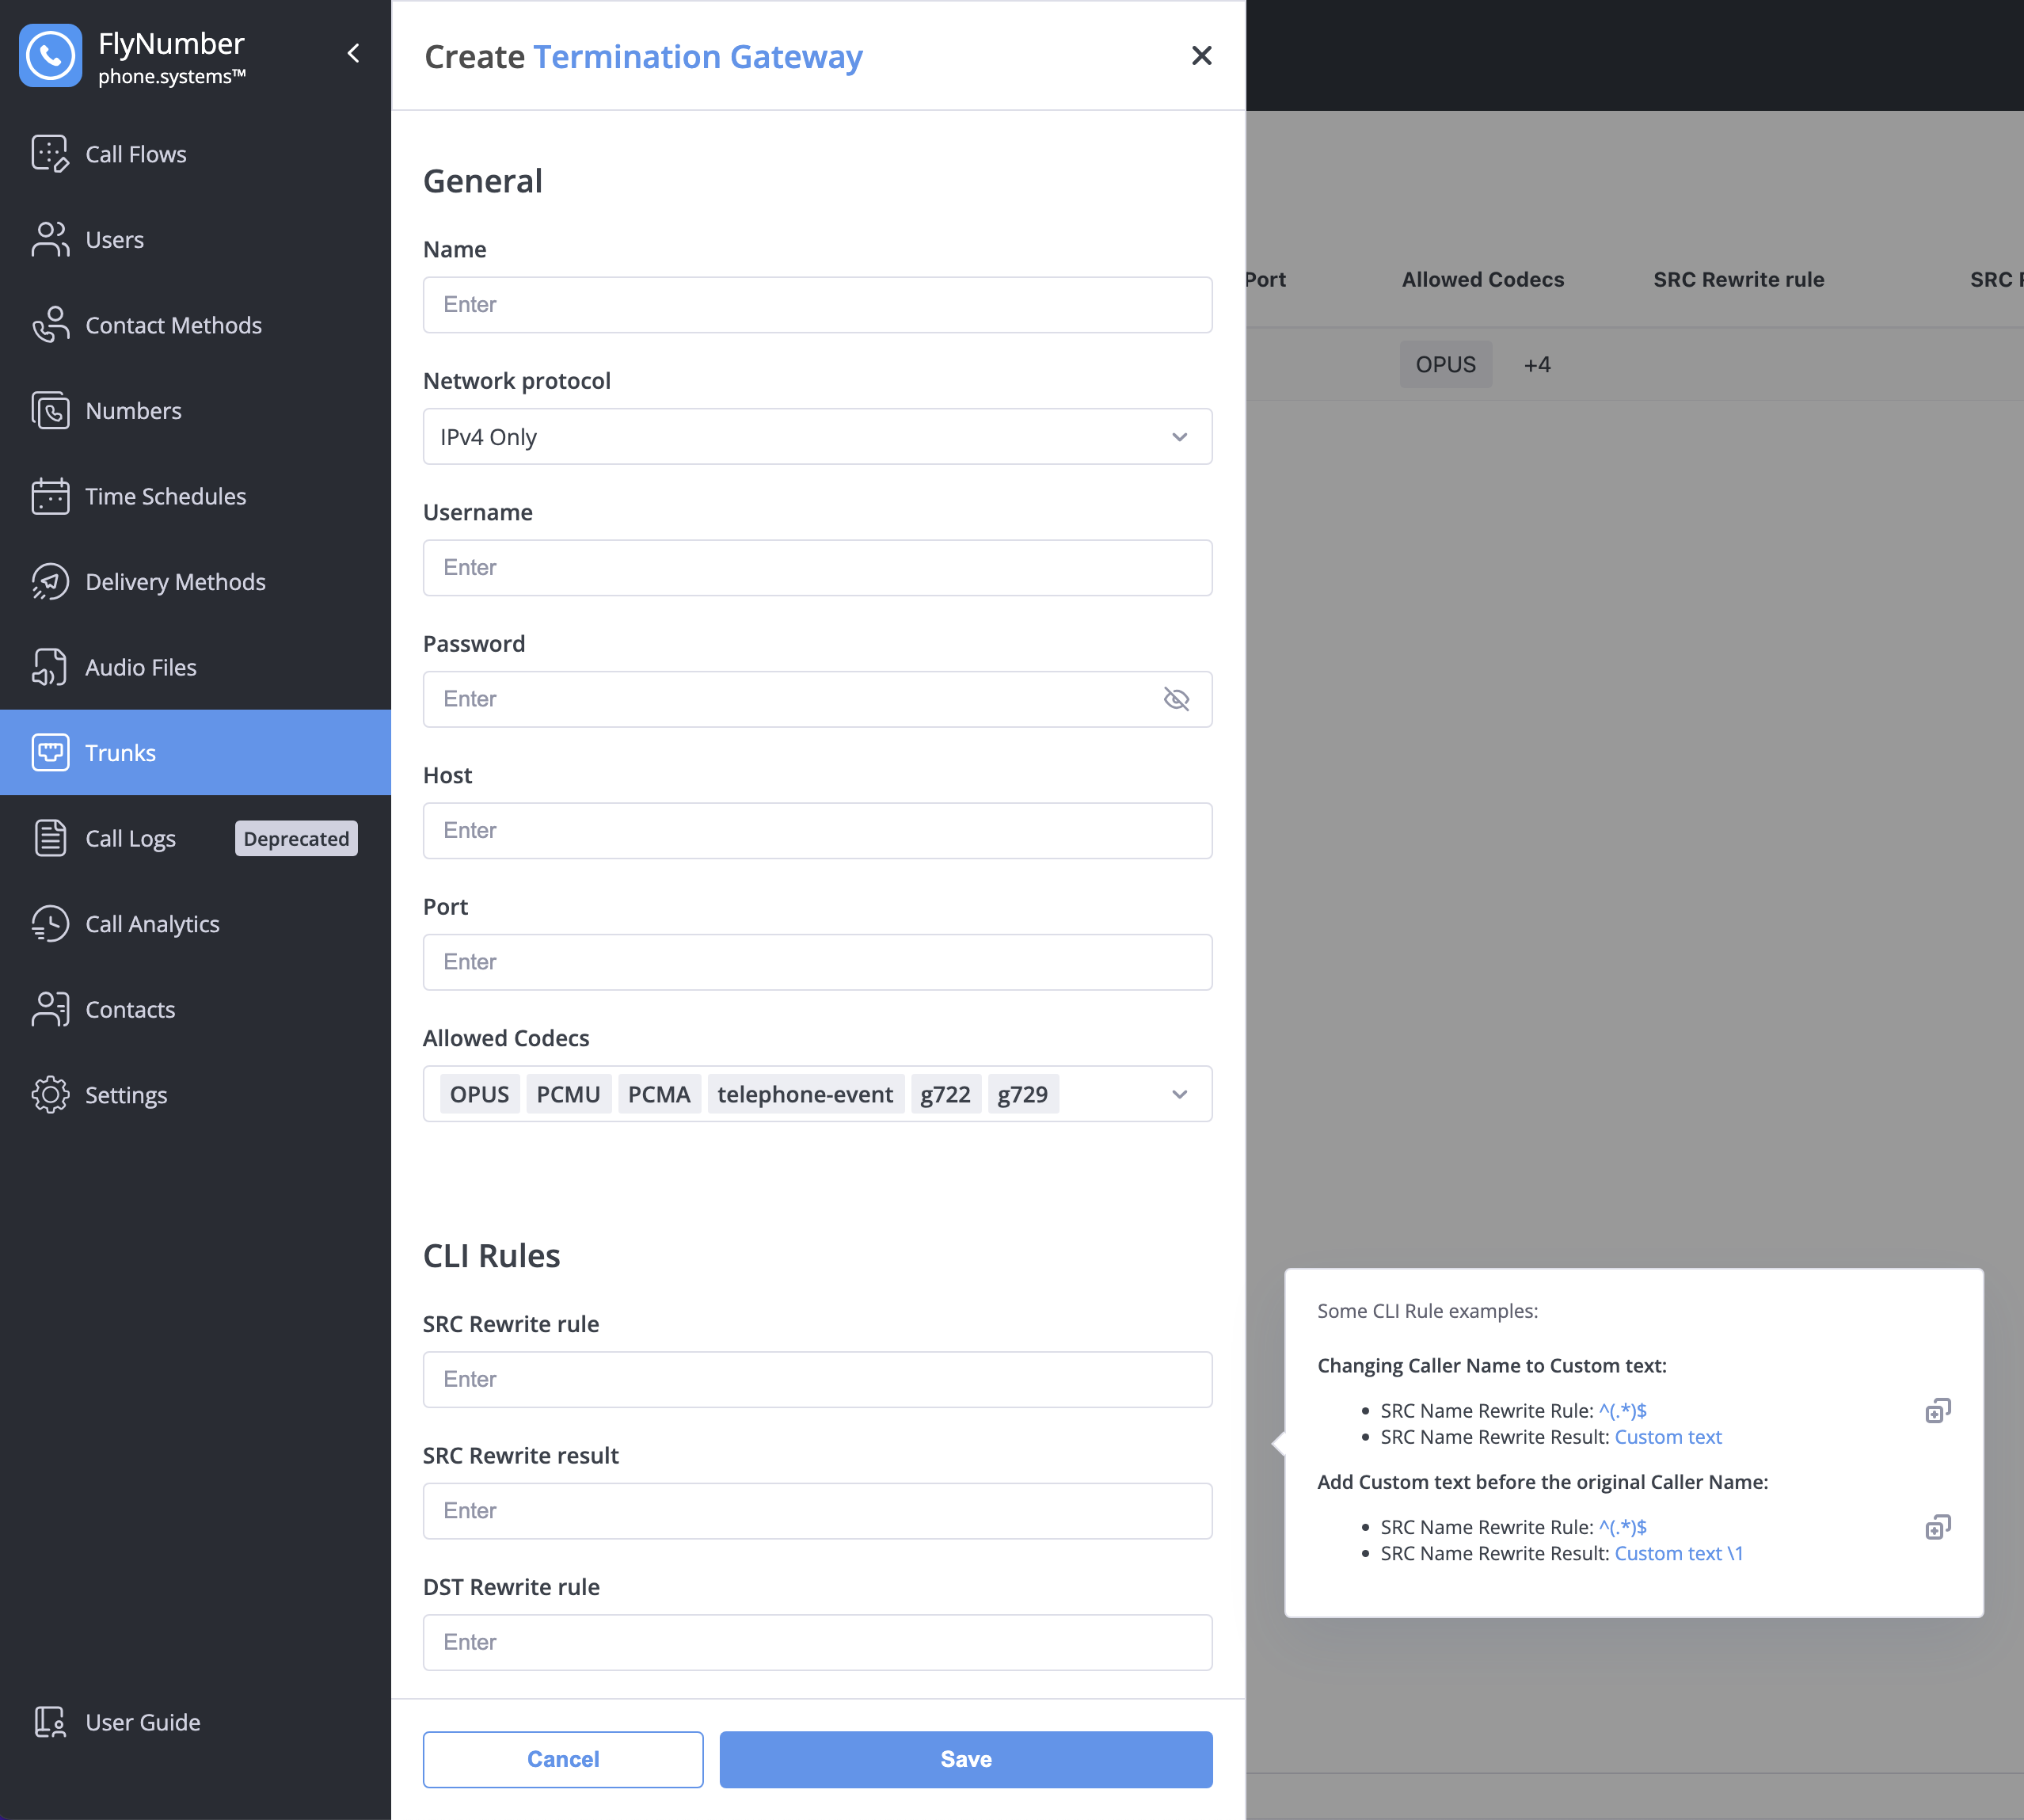Focus the Port input field

tap(817, 962)
